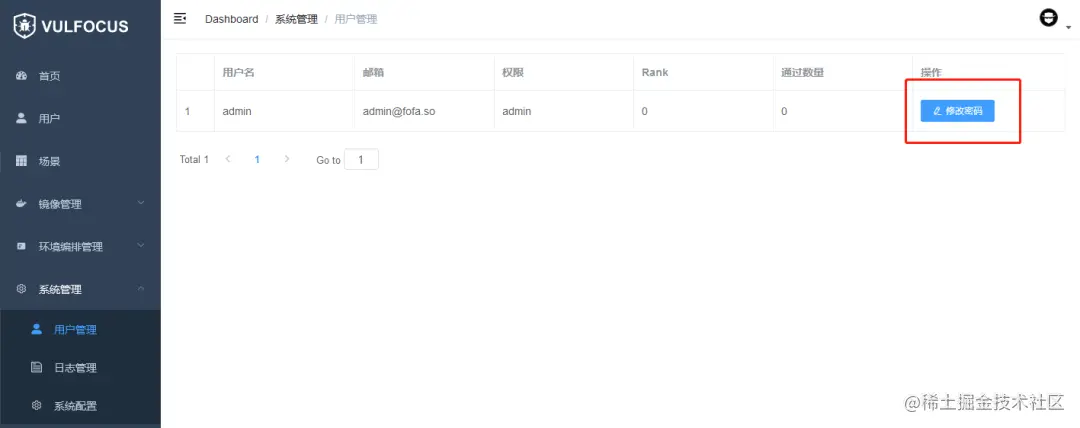
Task: Click the 镜像管理 docker icon in the sidebar
Action: tap(21, 204)
